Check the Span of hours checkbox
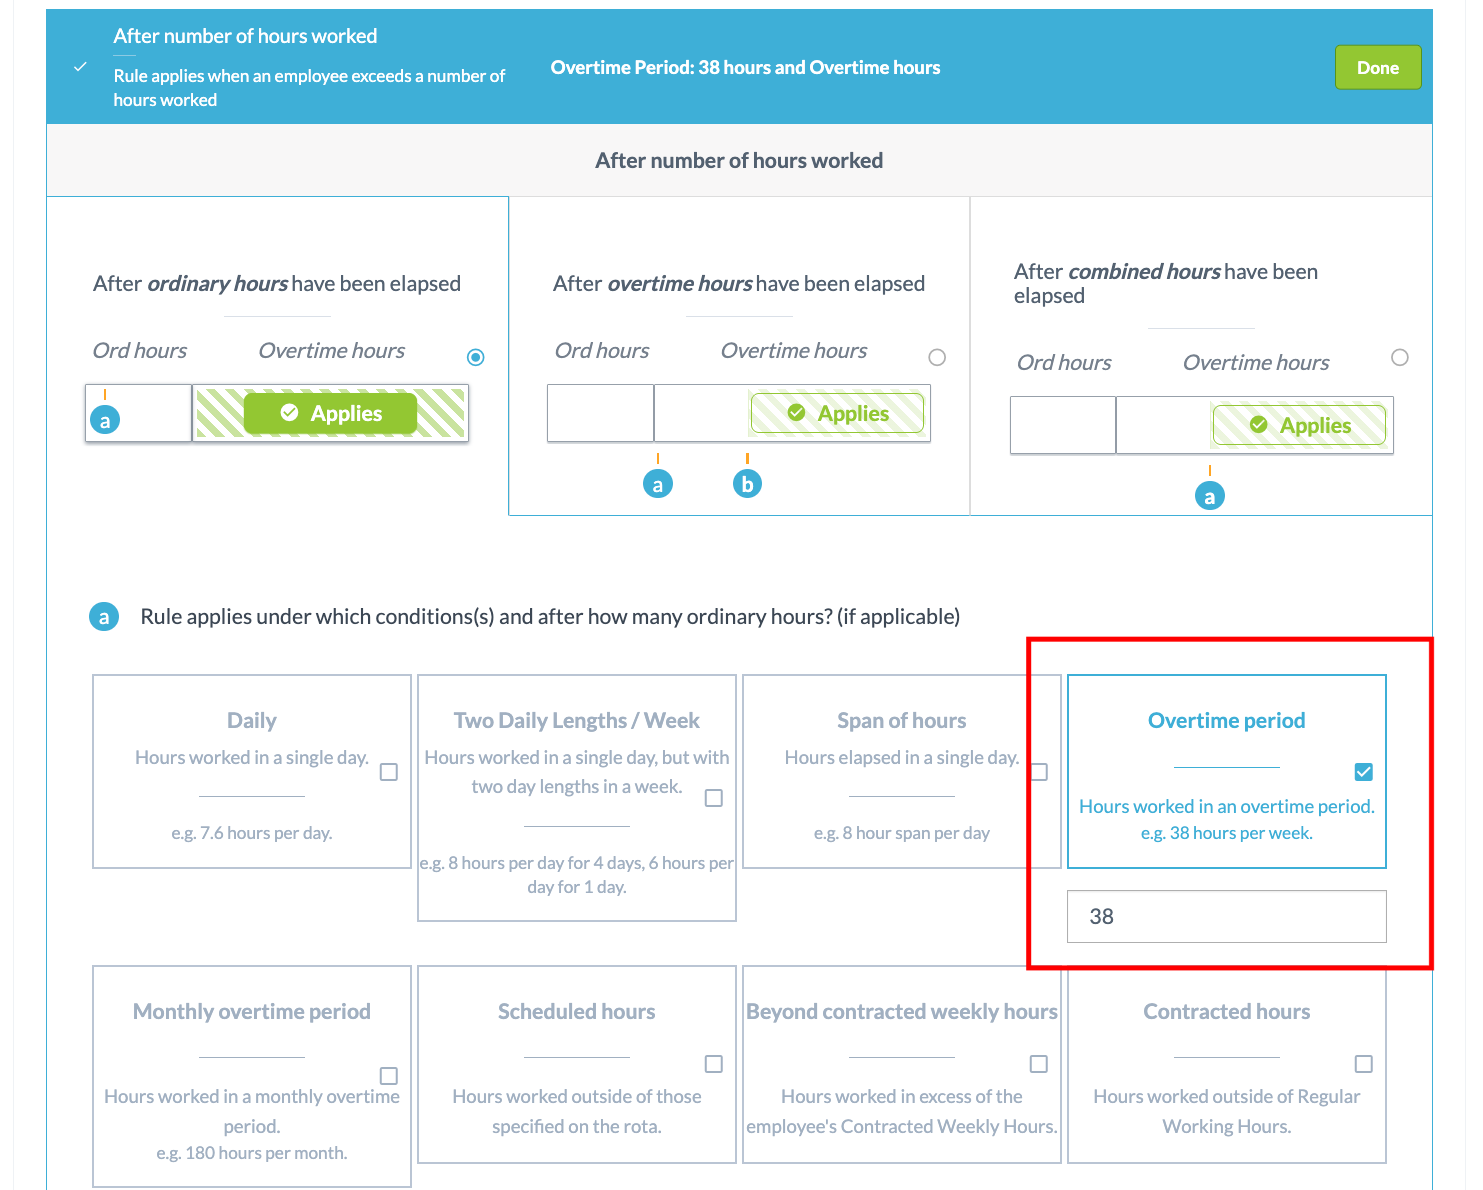 click(1039, 772)
